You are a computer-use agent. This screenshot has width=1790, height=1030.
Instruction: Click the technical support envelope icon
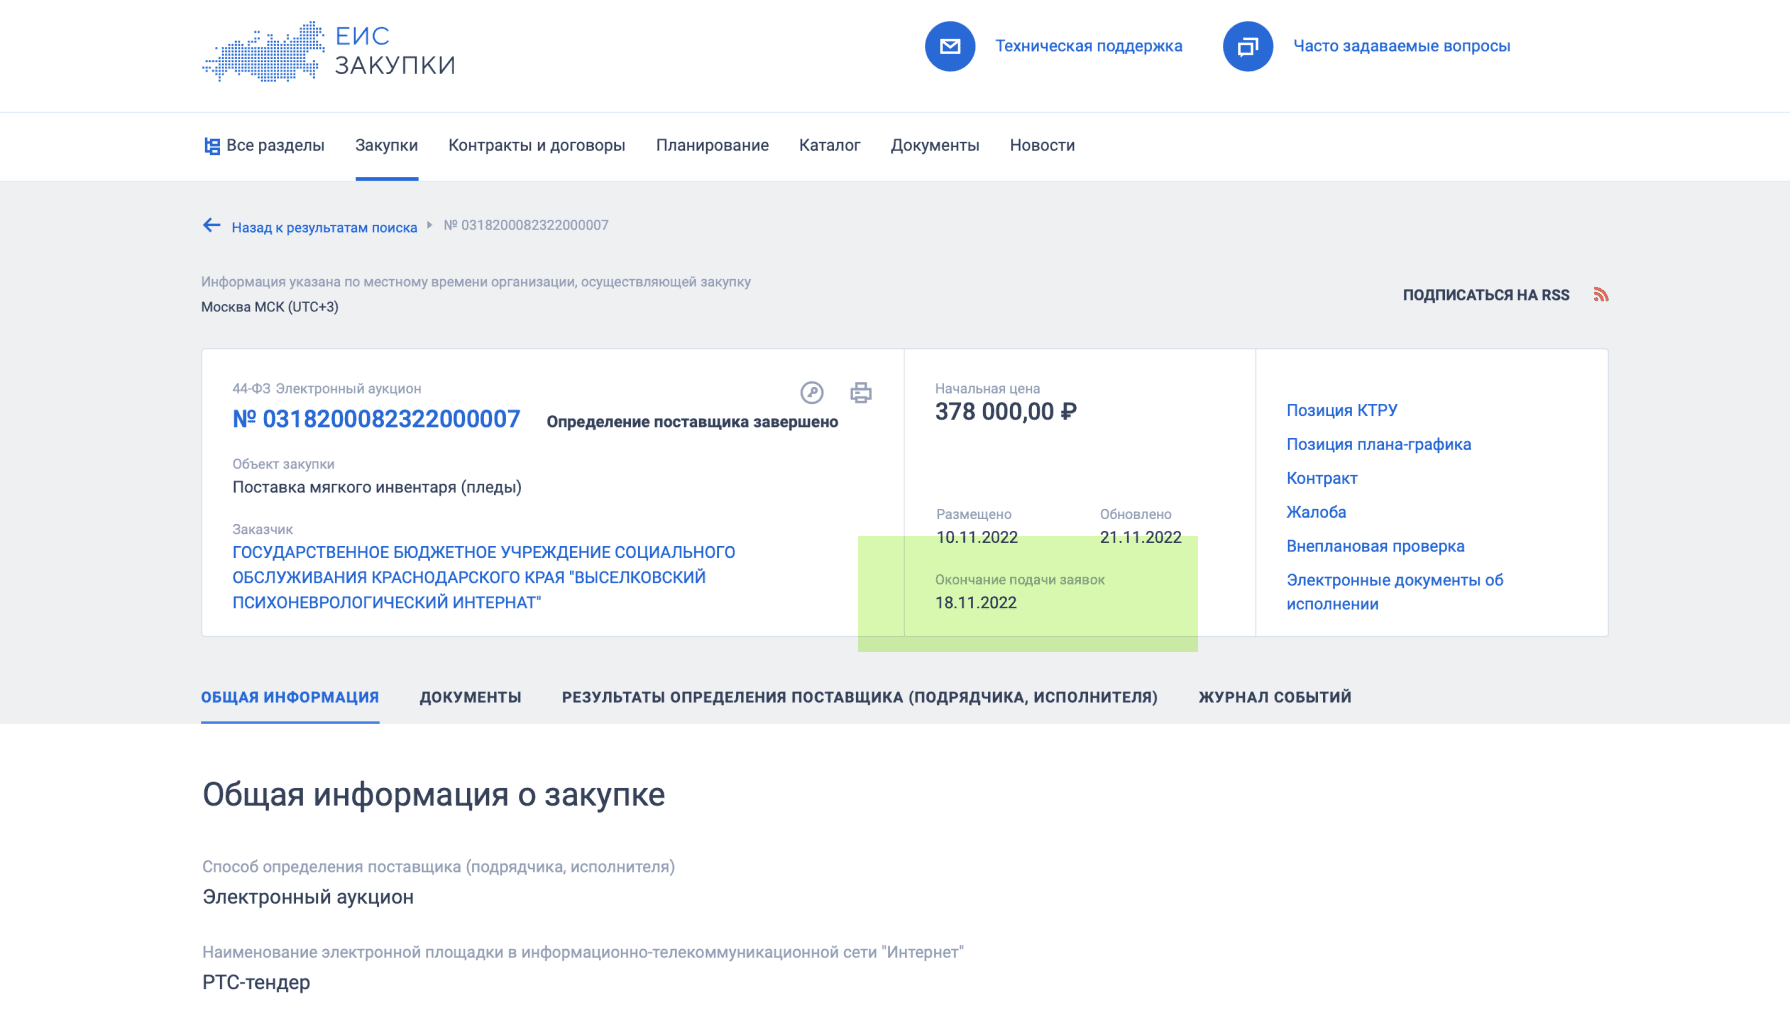pyautogui.click(x=949, y=46)
